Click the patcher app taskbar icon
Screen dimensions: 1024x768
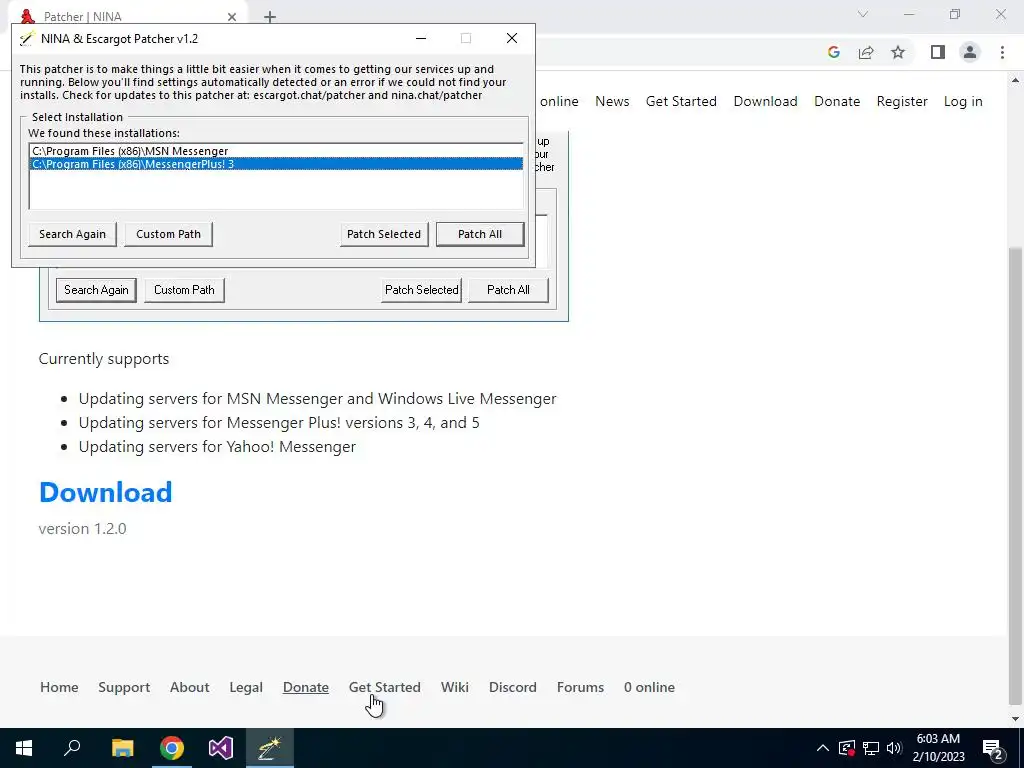pos(270,748)
